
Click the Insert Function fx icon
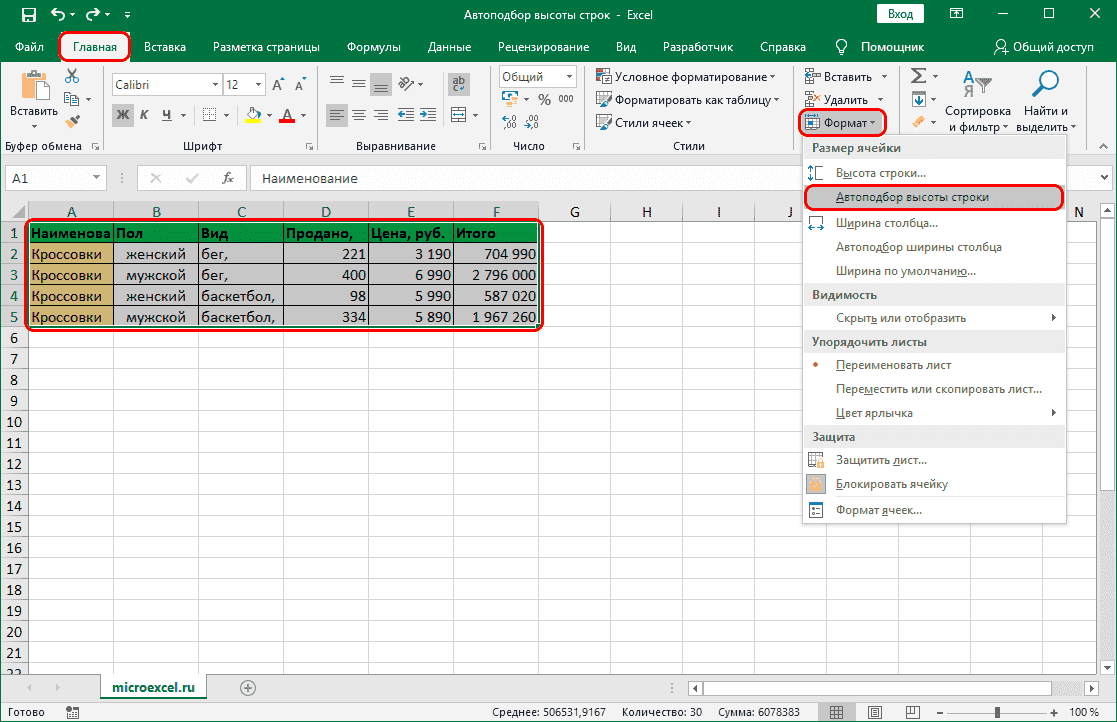tap(228, 178)
